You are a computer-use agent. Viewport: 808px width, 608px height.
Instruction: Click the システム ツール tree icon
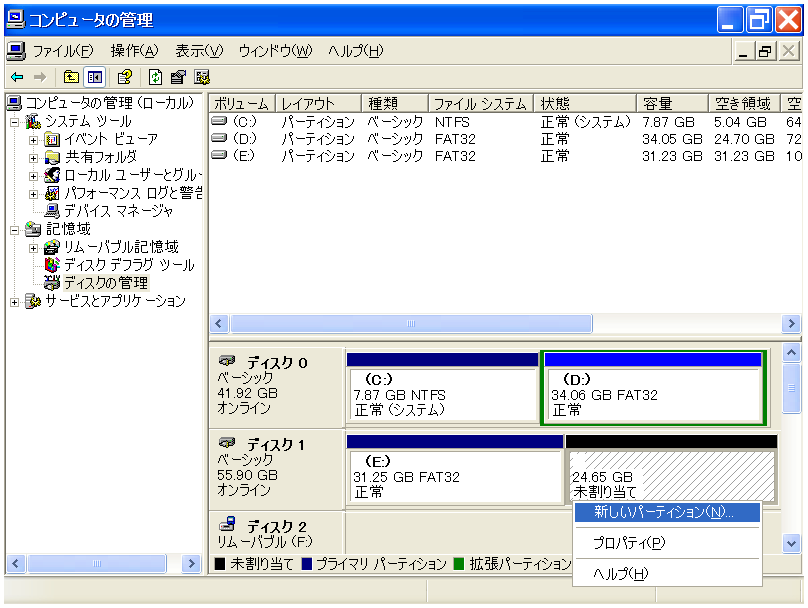click(33, 122)
